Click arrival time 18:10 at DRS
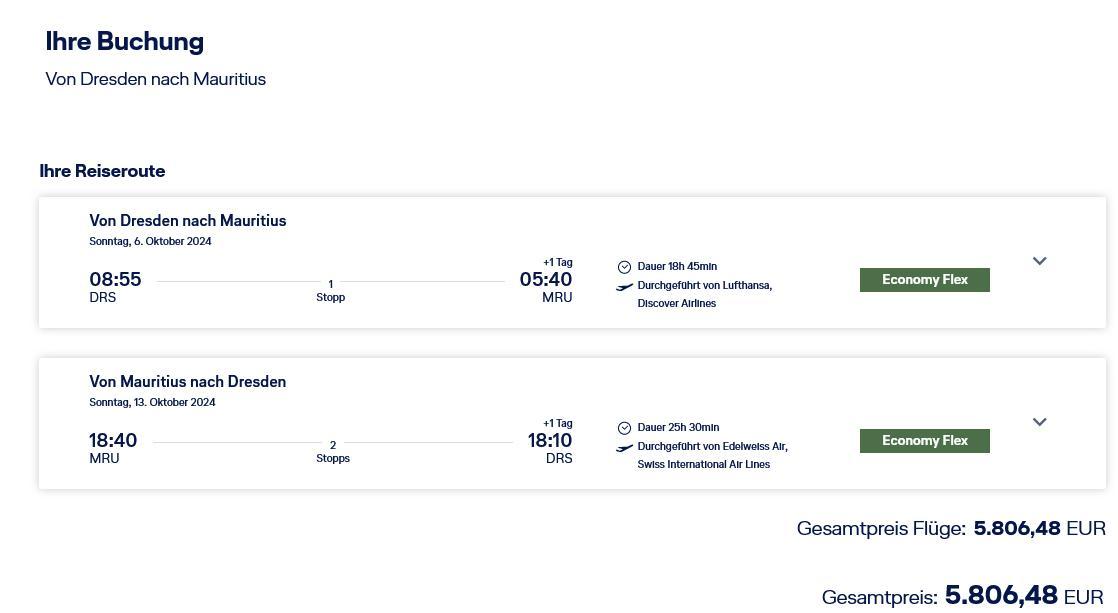This screenshot has width=1118, height=613. 550,441
